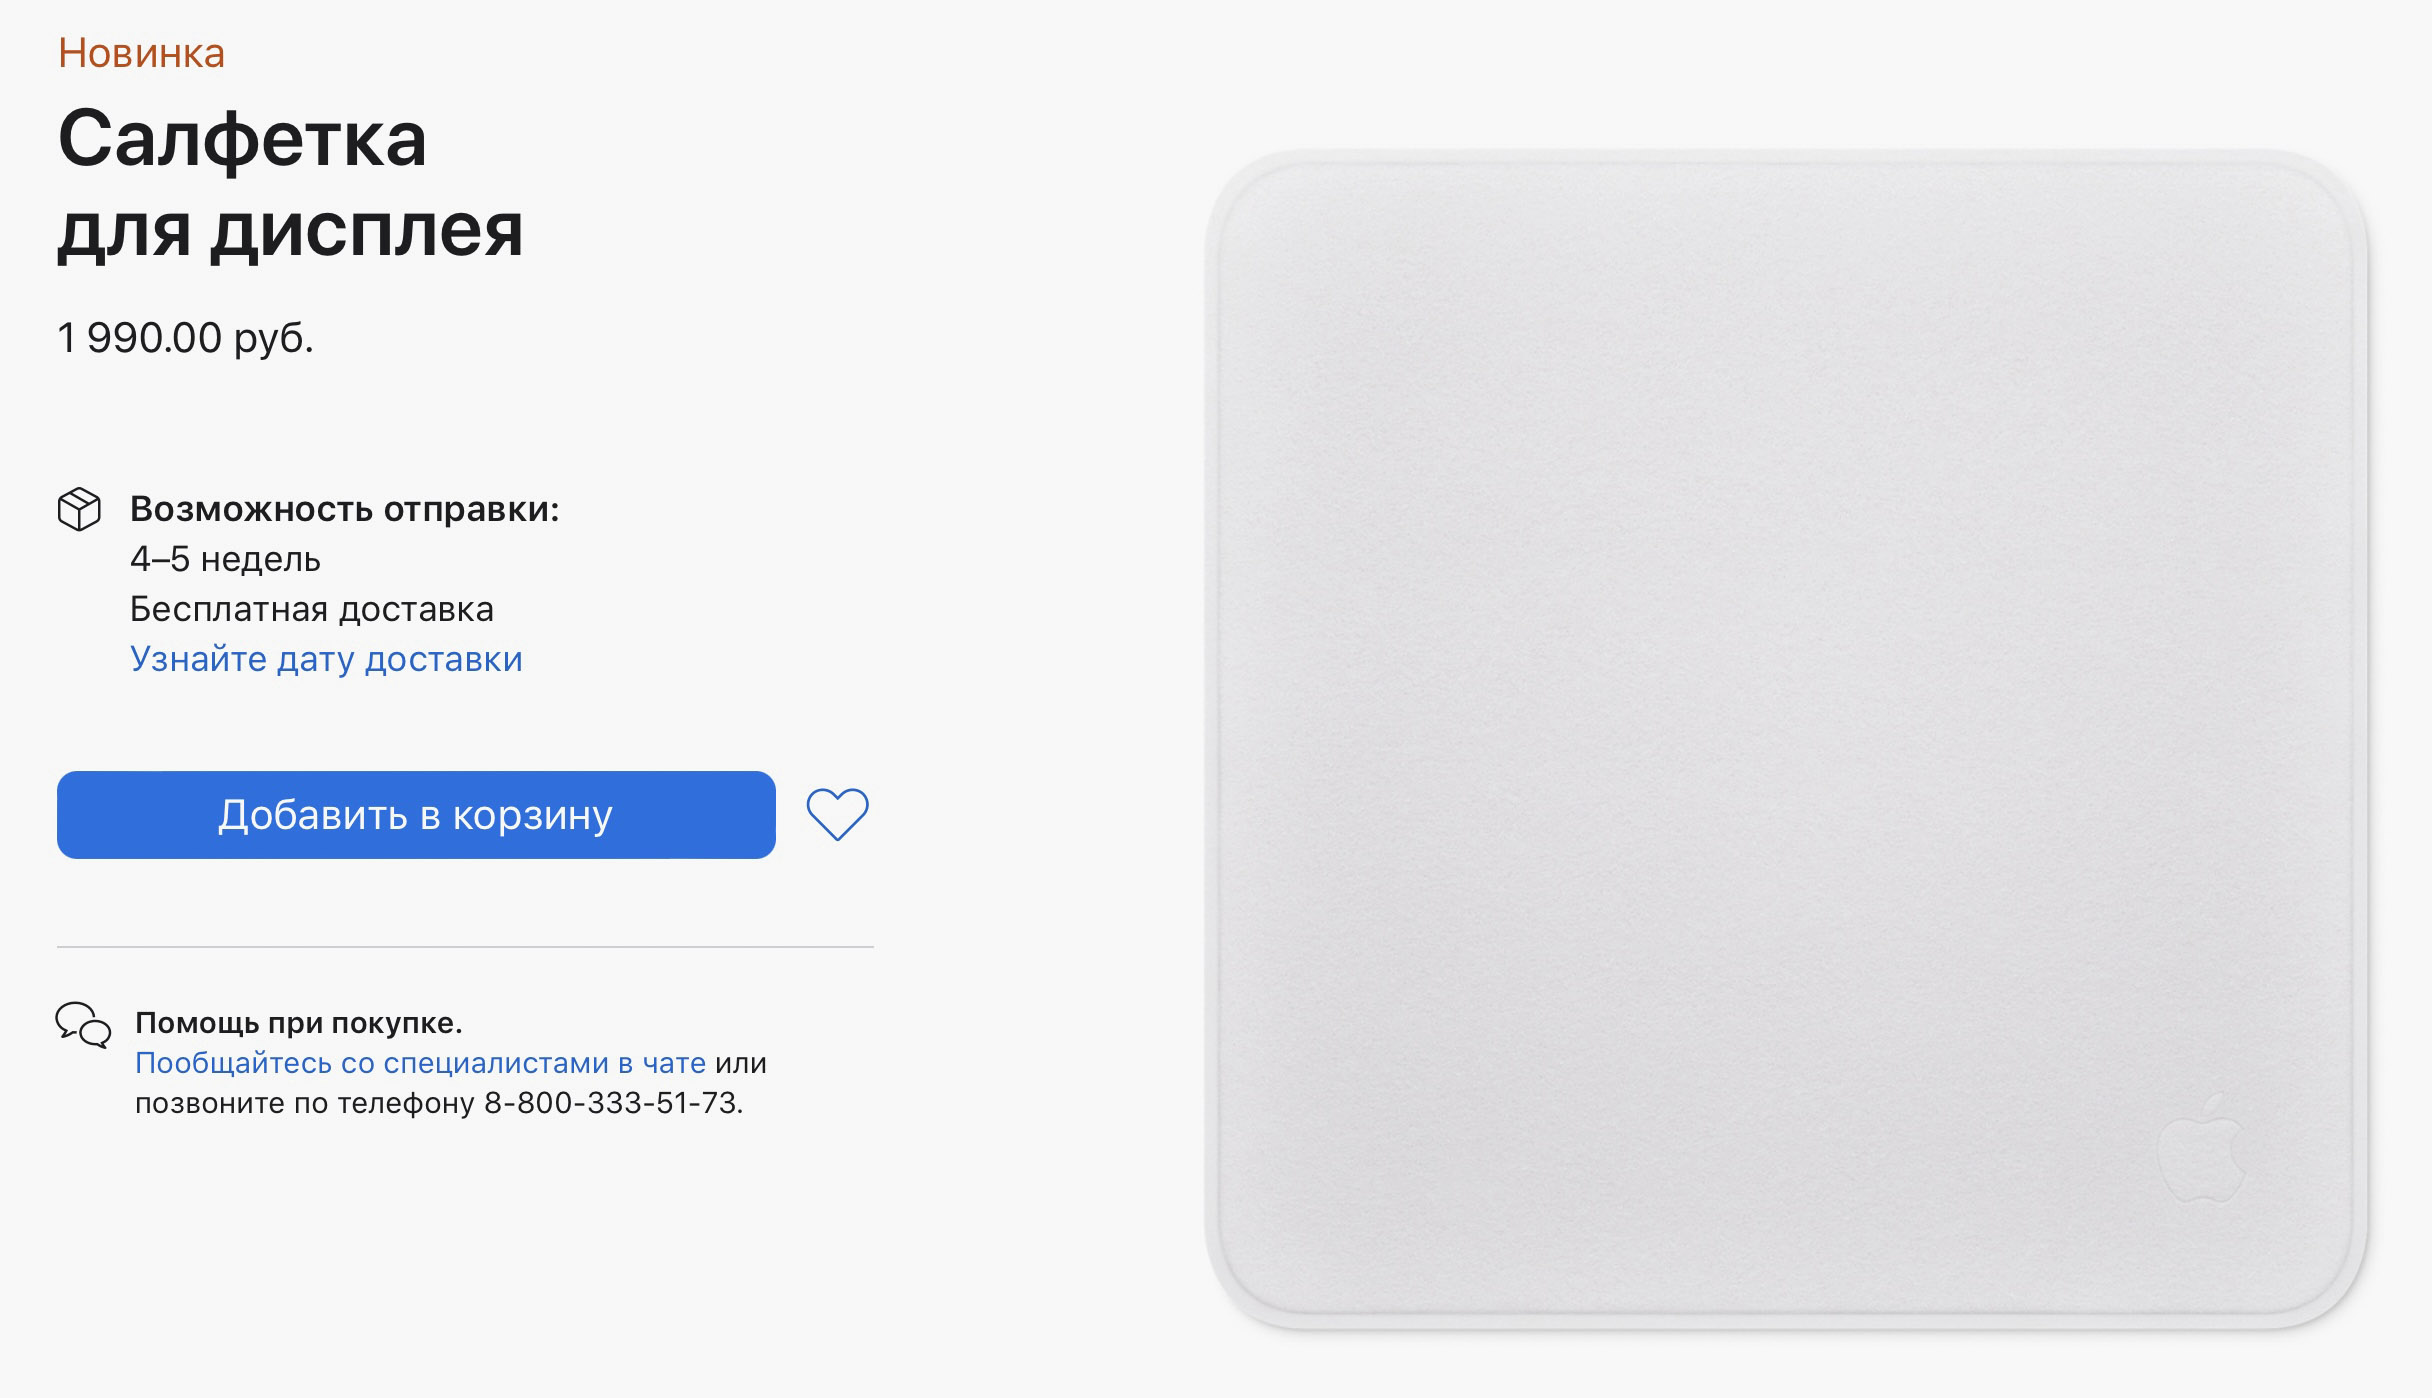The image size is (2432, 1398).
Task: Select the 'Салфетка' word in the title
Action: (242, 139)
